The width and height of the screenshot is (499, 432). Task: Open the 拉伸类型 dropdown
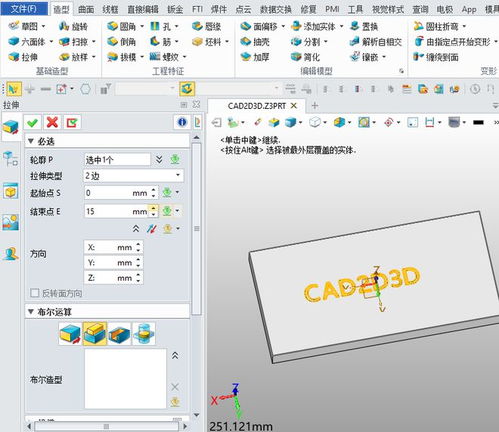click(133, 175)
